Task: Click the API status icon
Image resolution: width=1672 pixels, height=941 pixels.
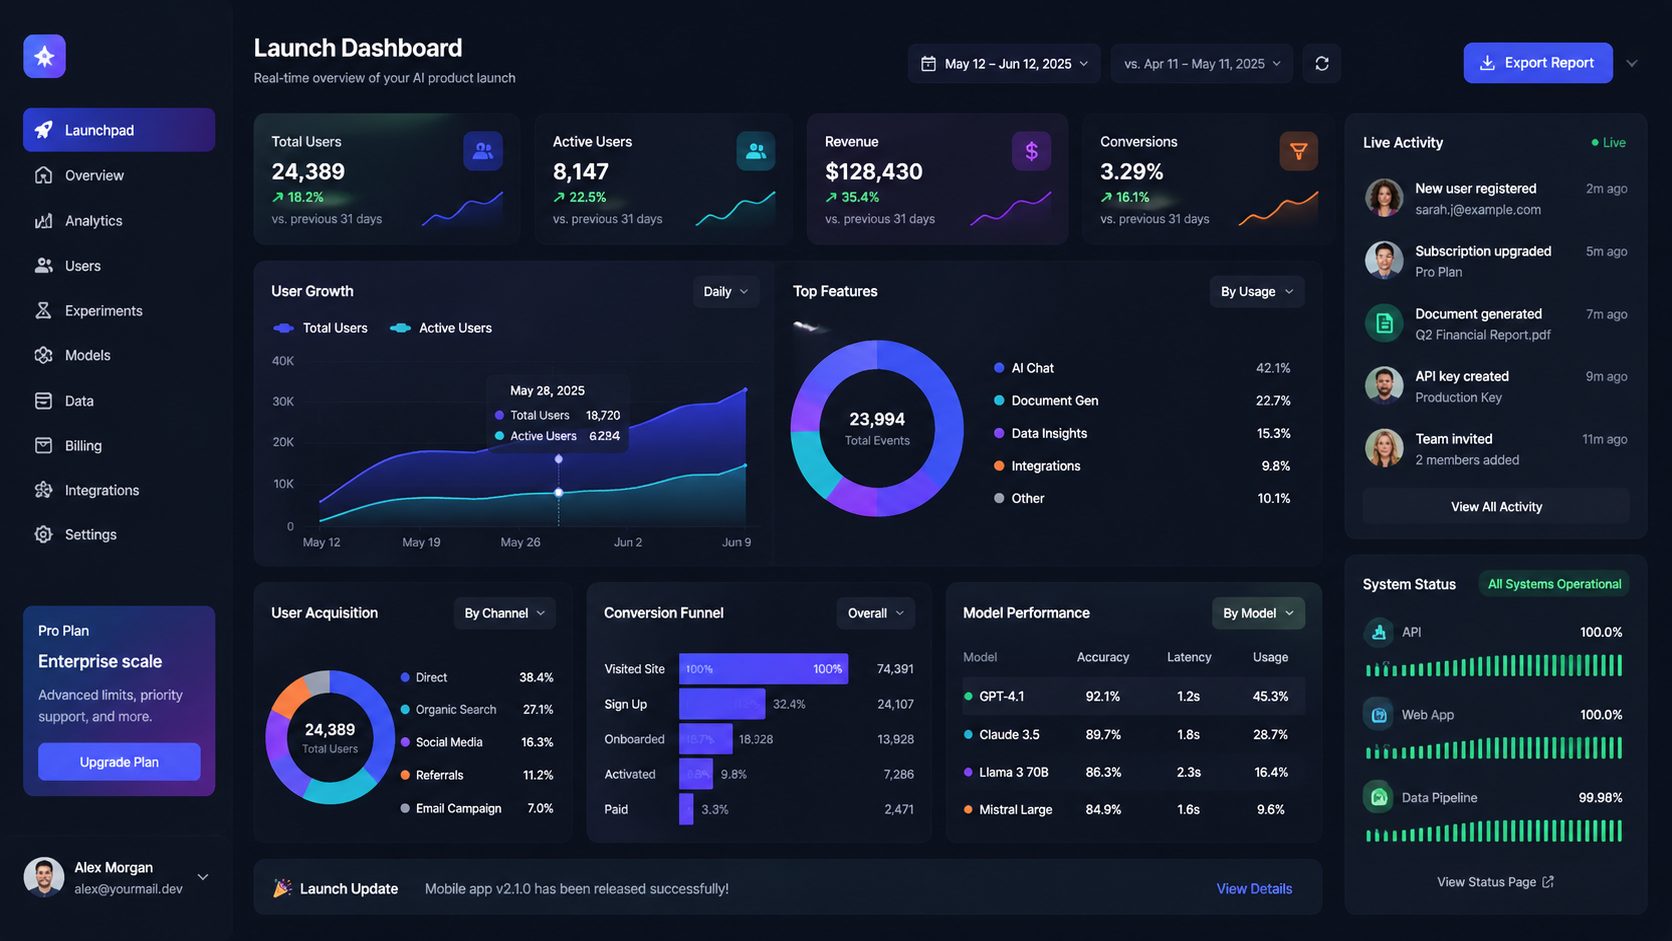Action: pyautogui.click(x=1379, y=632)
